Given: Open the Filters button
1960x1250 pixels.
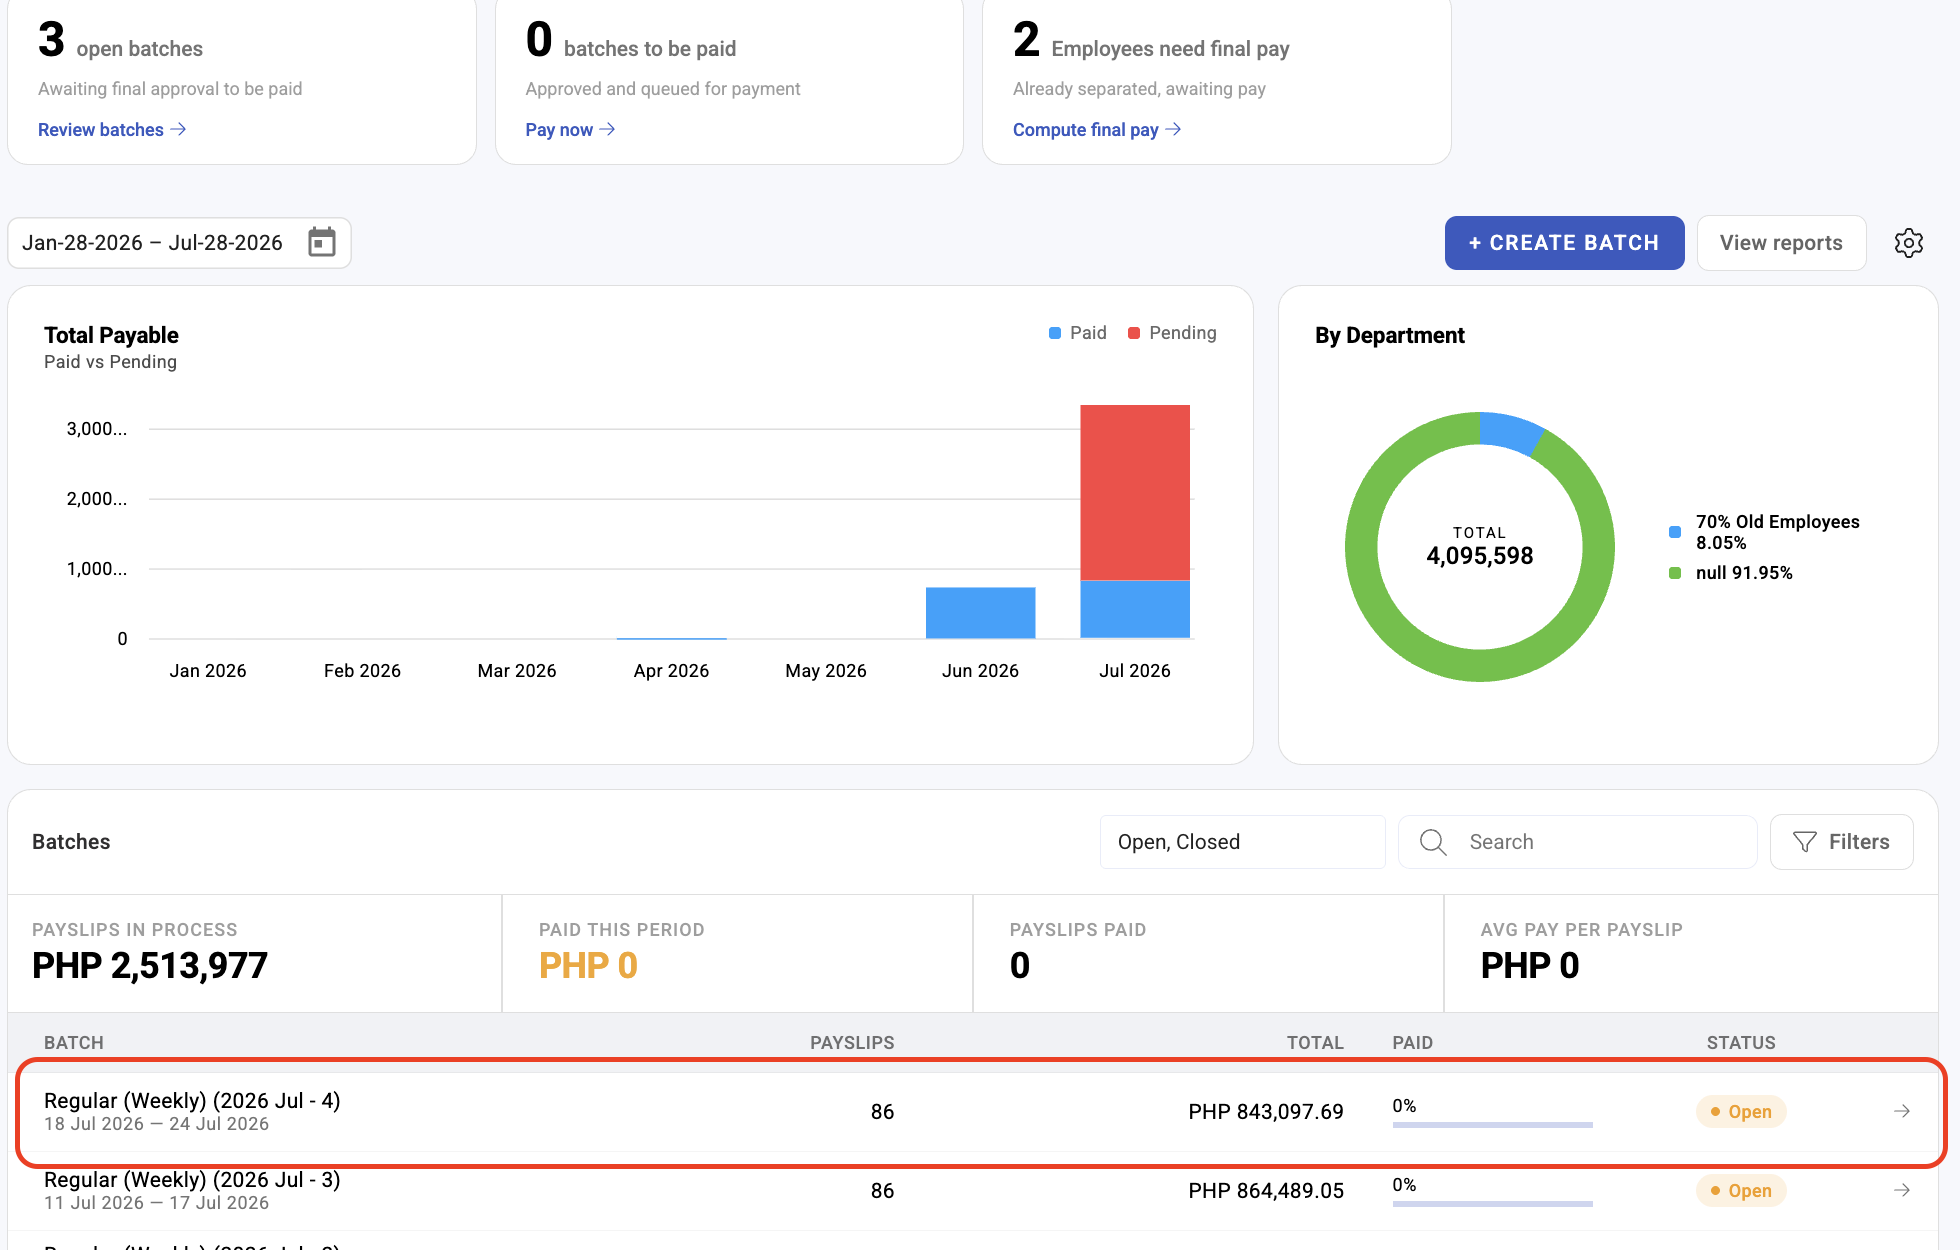Looking at the screenshot, I should tap(1841, 842).
